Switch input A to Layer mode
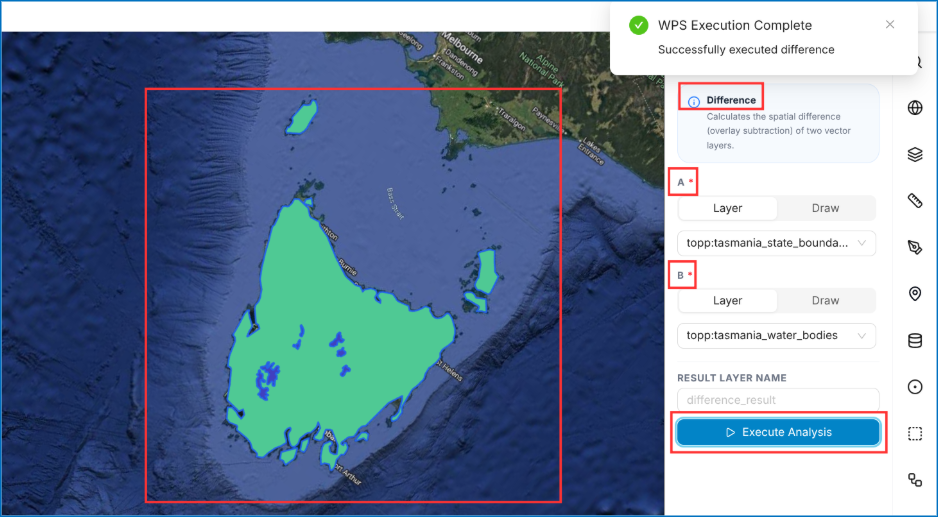 pos(728,208)
